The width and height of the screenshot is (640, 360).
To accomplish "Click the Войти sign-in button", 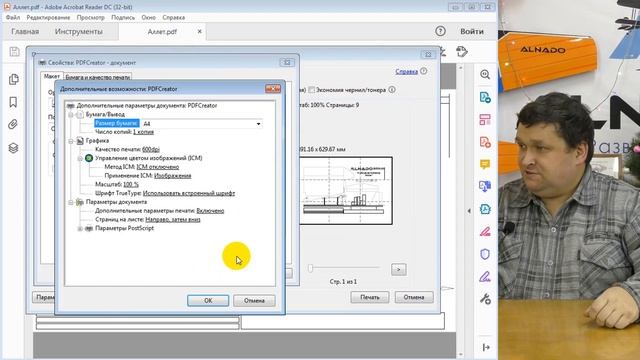I will pyautogui.click(x=472, y=31).
